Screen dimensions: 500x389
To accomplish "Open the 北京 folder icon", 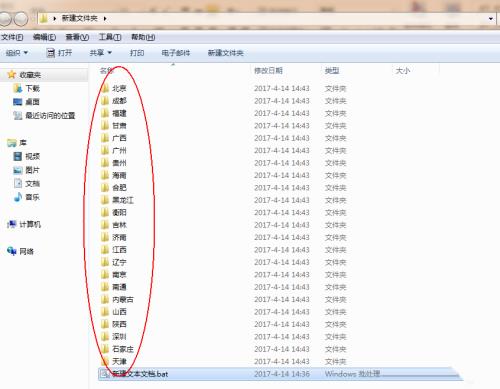I will (105, 88).
